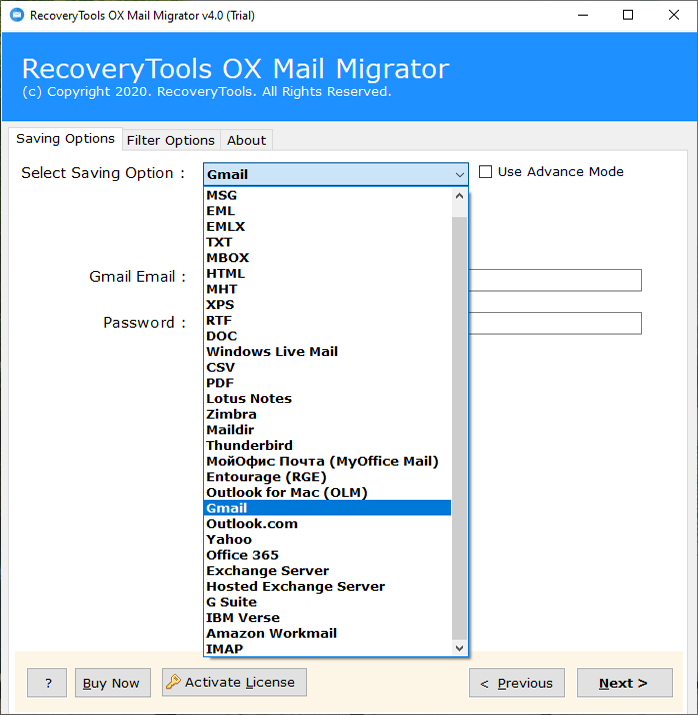Select Zimbra saving option
Viewport: 698px width, 715px height.
click(x=327, y=414)
